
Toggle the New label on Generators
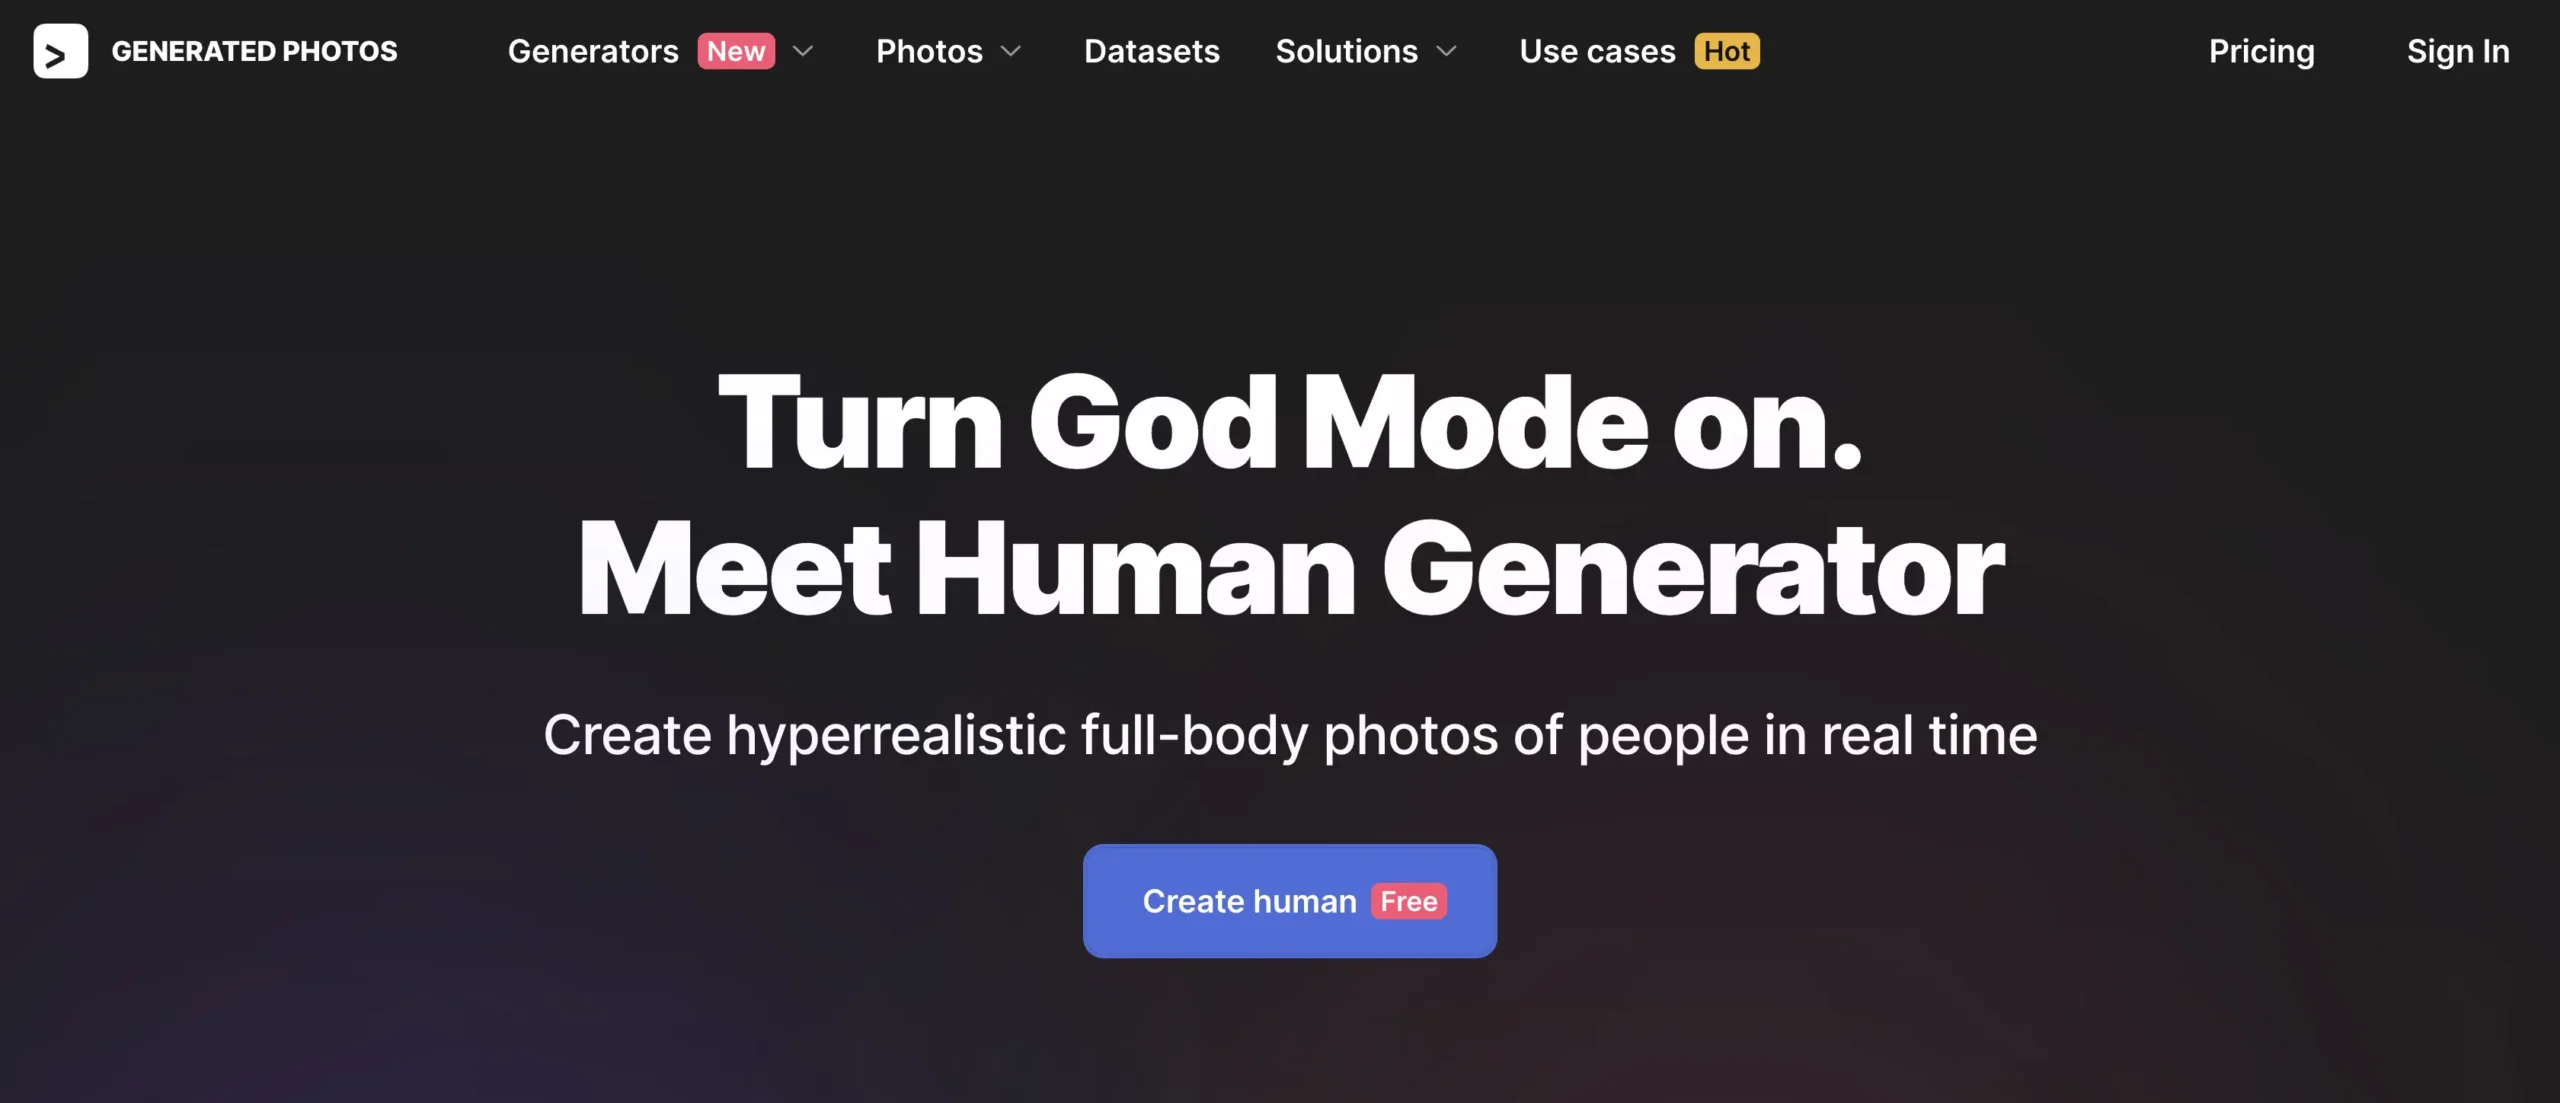[x=735, y=49]
